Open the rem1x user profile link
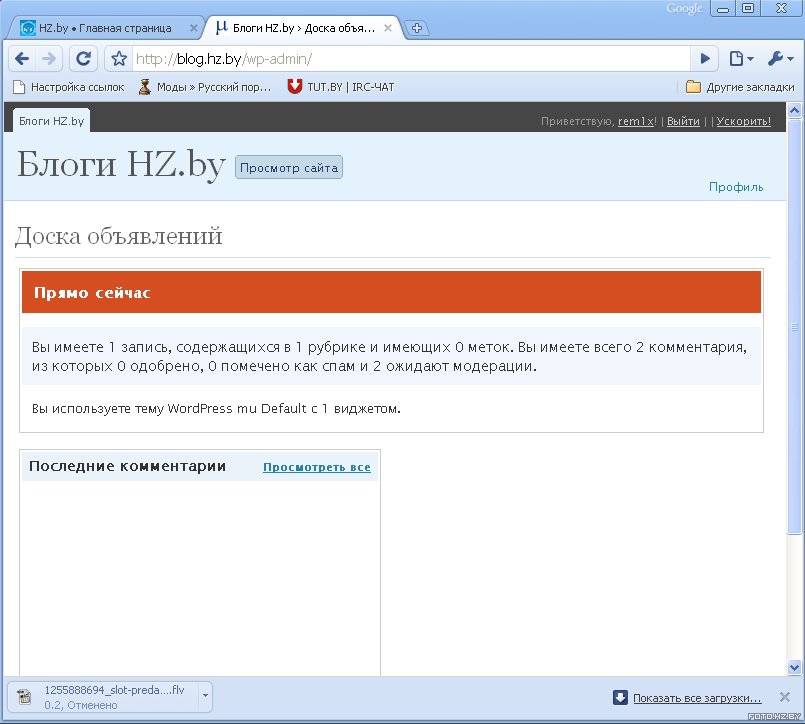The width and height of the screenshot is (805, 724). coord(636,121)
